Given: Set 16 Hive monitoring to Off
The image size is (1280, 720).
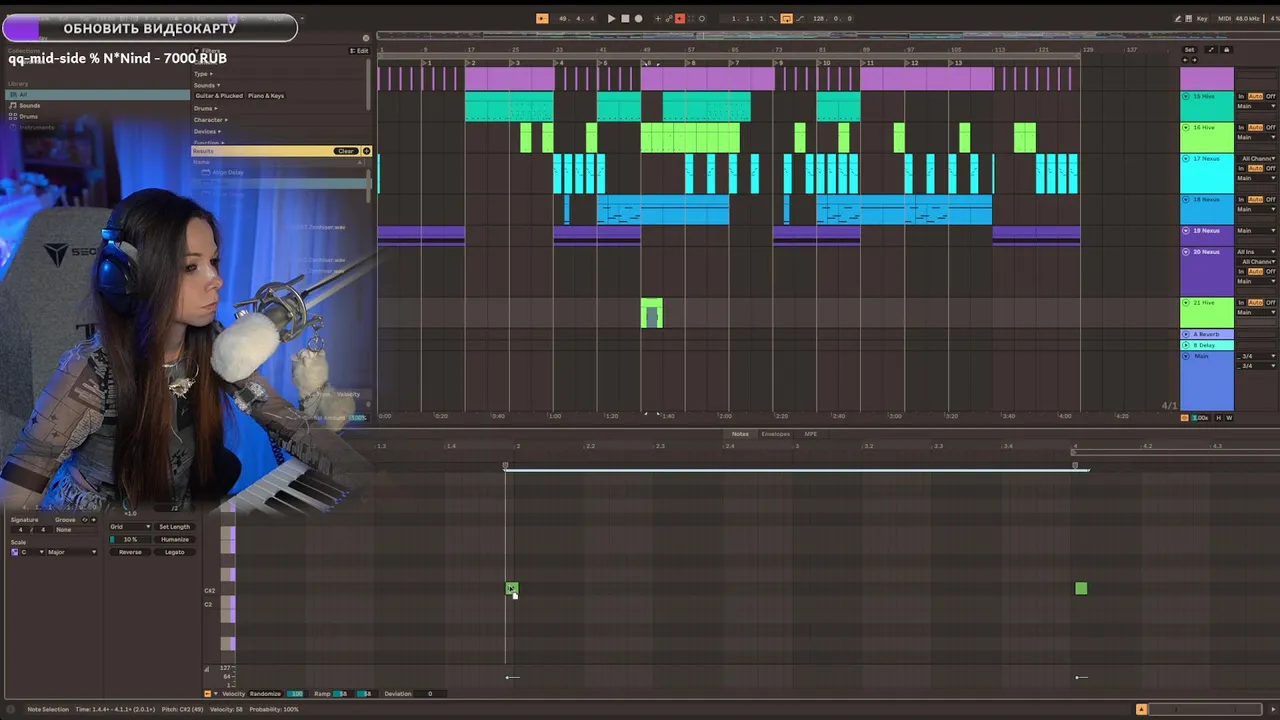Looking at the screenshot, I should click(x=1271, y=127).
